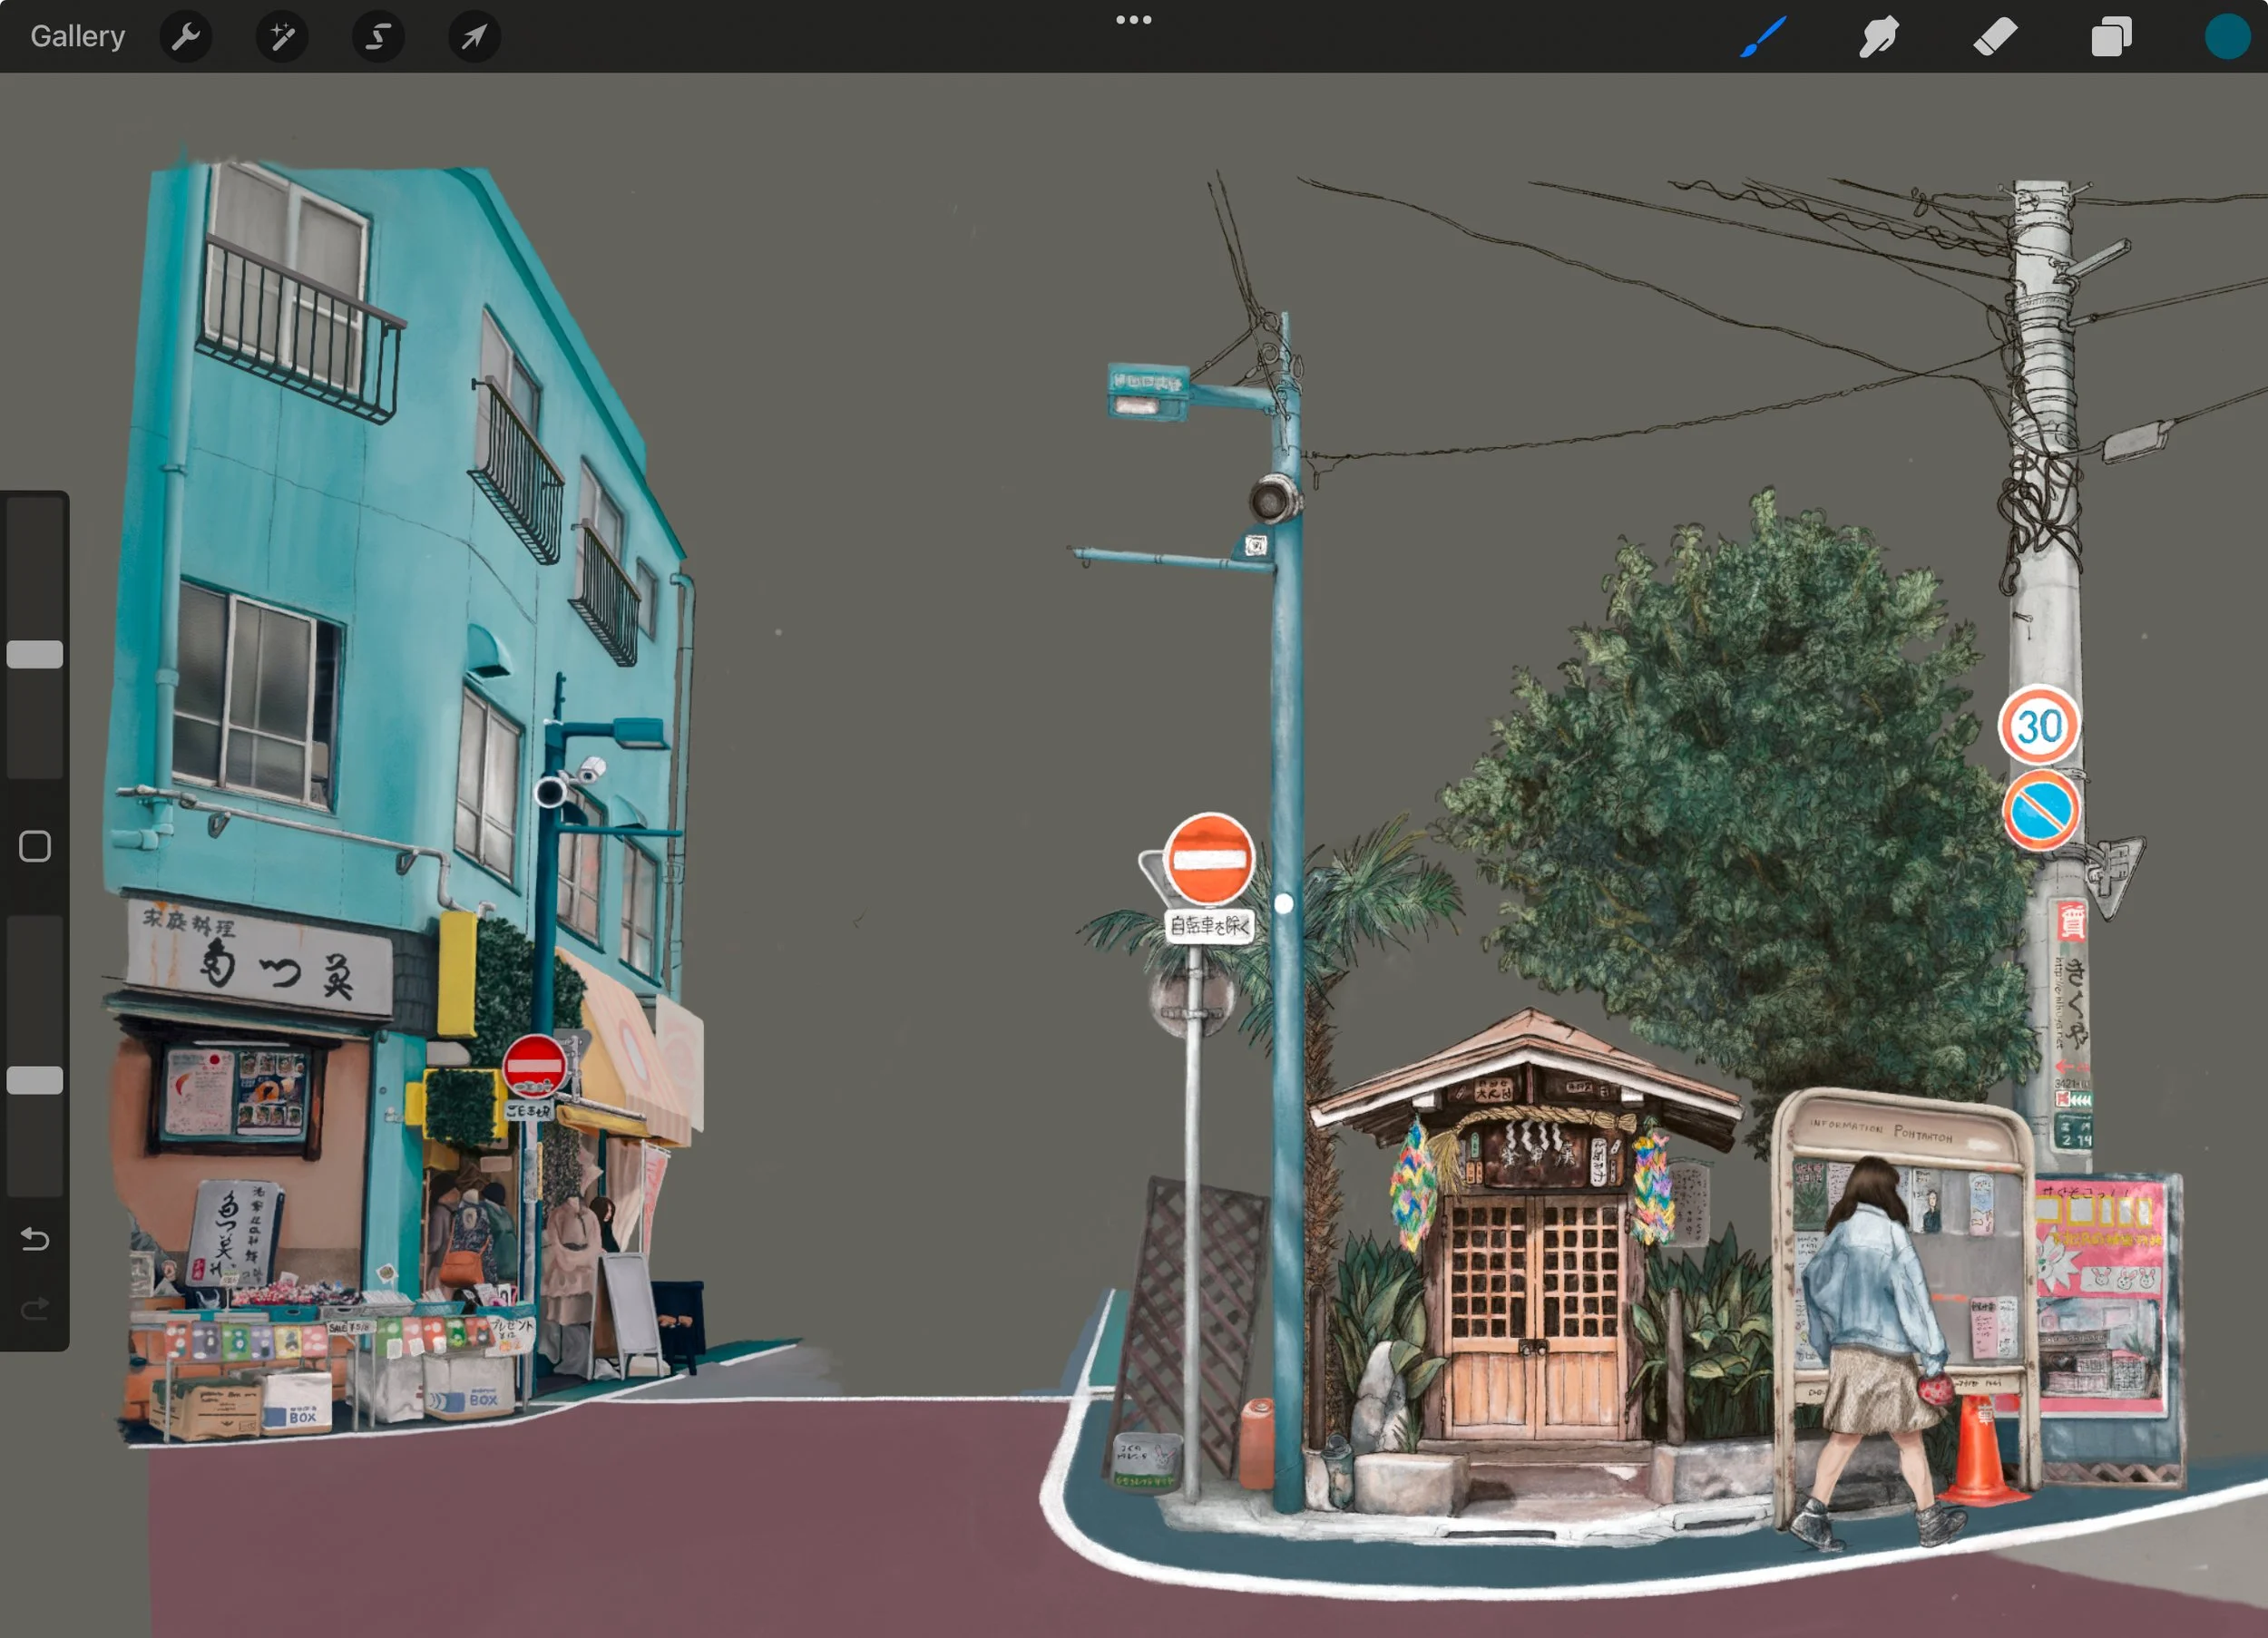This screenshot has height=1638, width=2268.
Task: Open the Layers panel
Action: click(x=2111, y=37)
